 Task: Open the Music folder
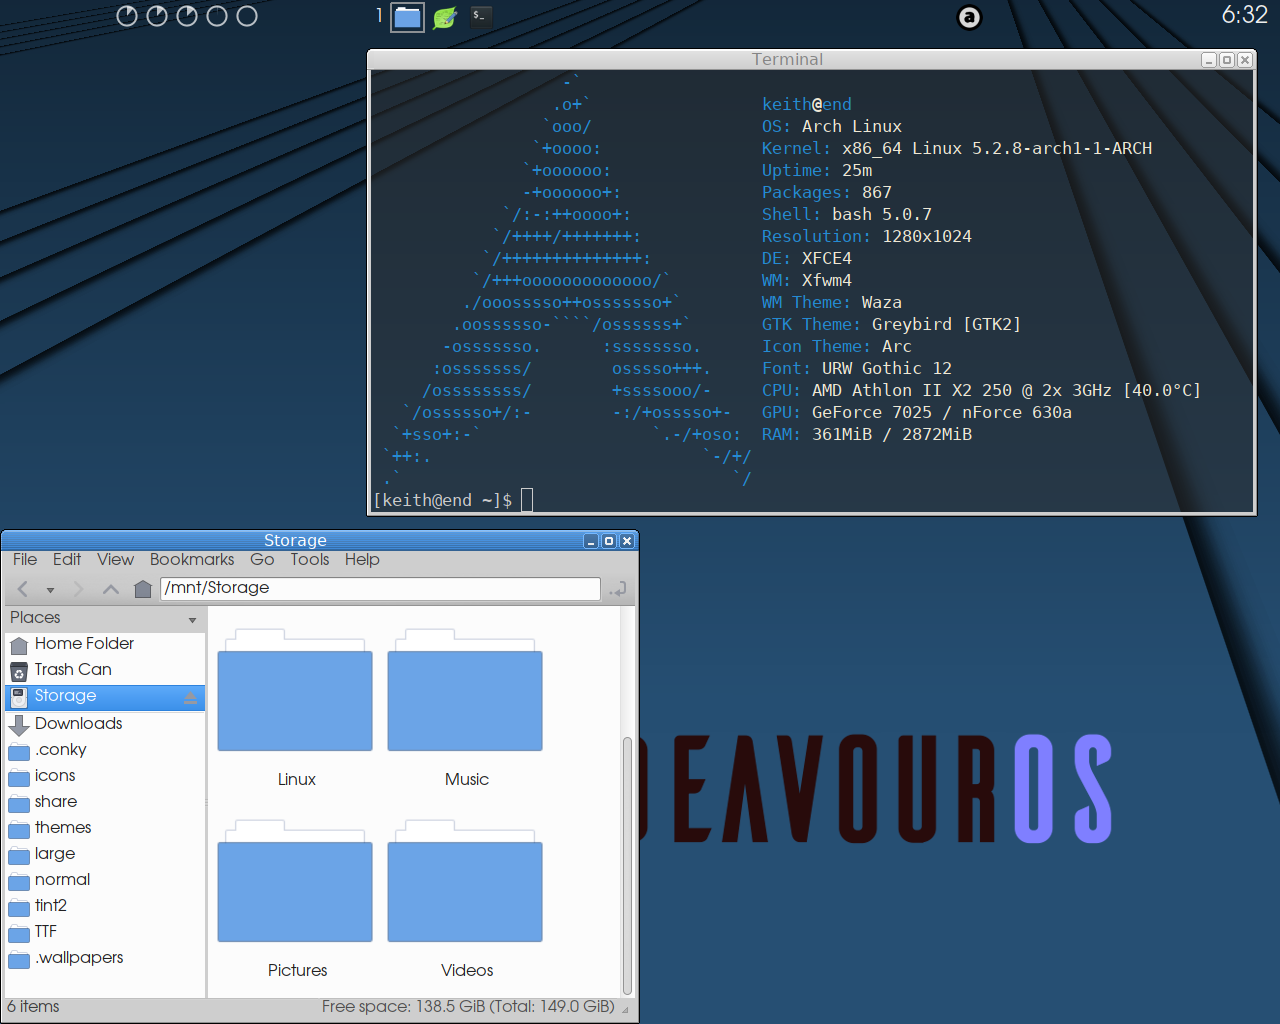point(466,709)
